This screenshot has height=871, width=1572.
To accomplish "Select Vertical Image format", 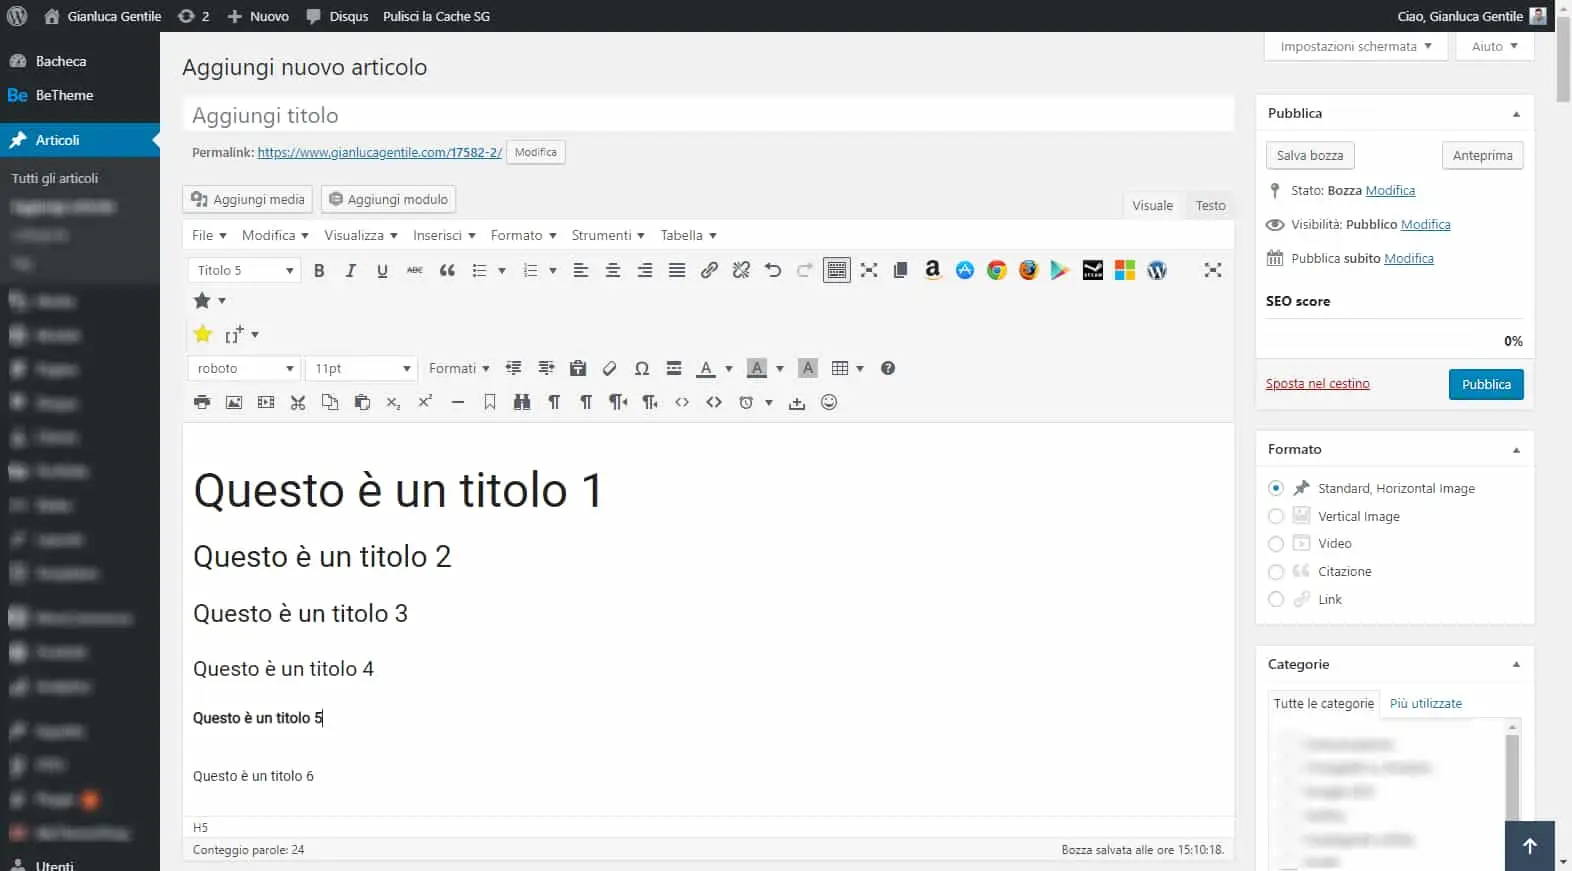I will [1276, 517].
